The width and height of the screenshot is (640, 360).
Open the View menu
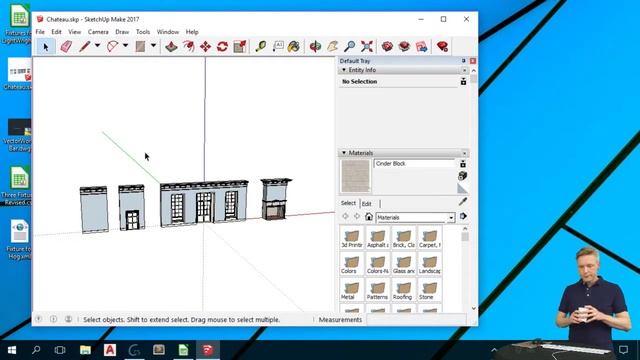tap(74, 32)
